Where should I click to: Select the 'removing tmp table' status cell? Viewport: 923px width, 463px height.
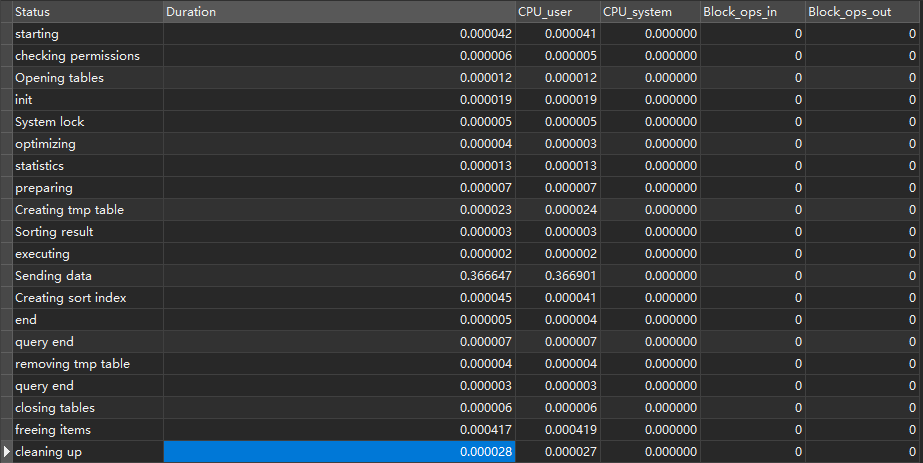pos(87,364)
